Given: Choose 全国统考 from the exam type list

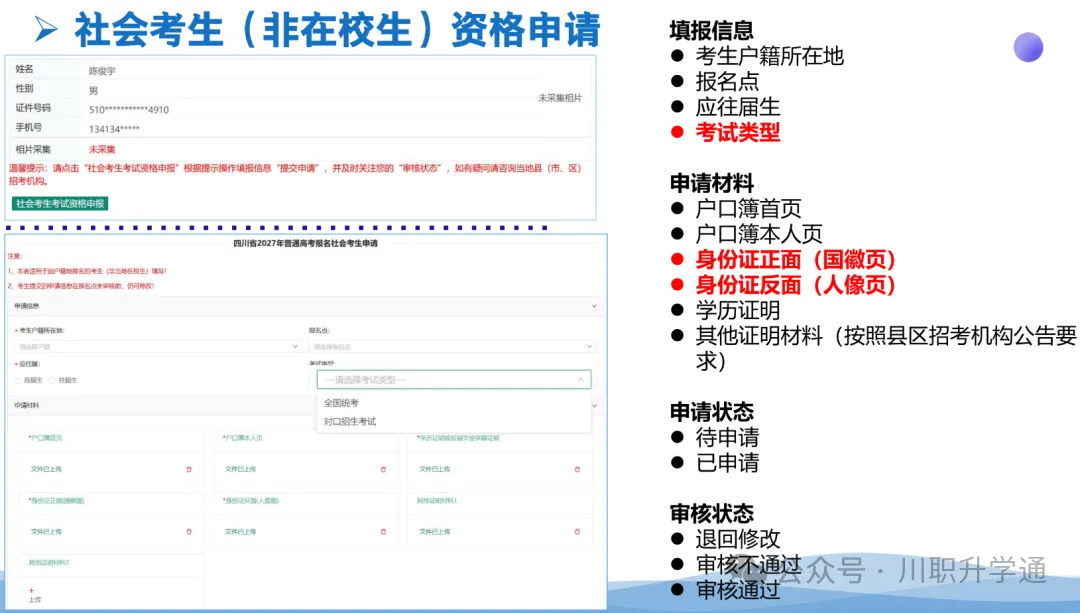Looking at the screenshot, I should click(341, 403).
